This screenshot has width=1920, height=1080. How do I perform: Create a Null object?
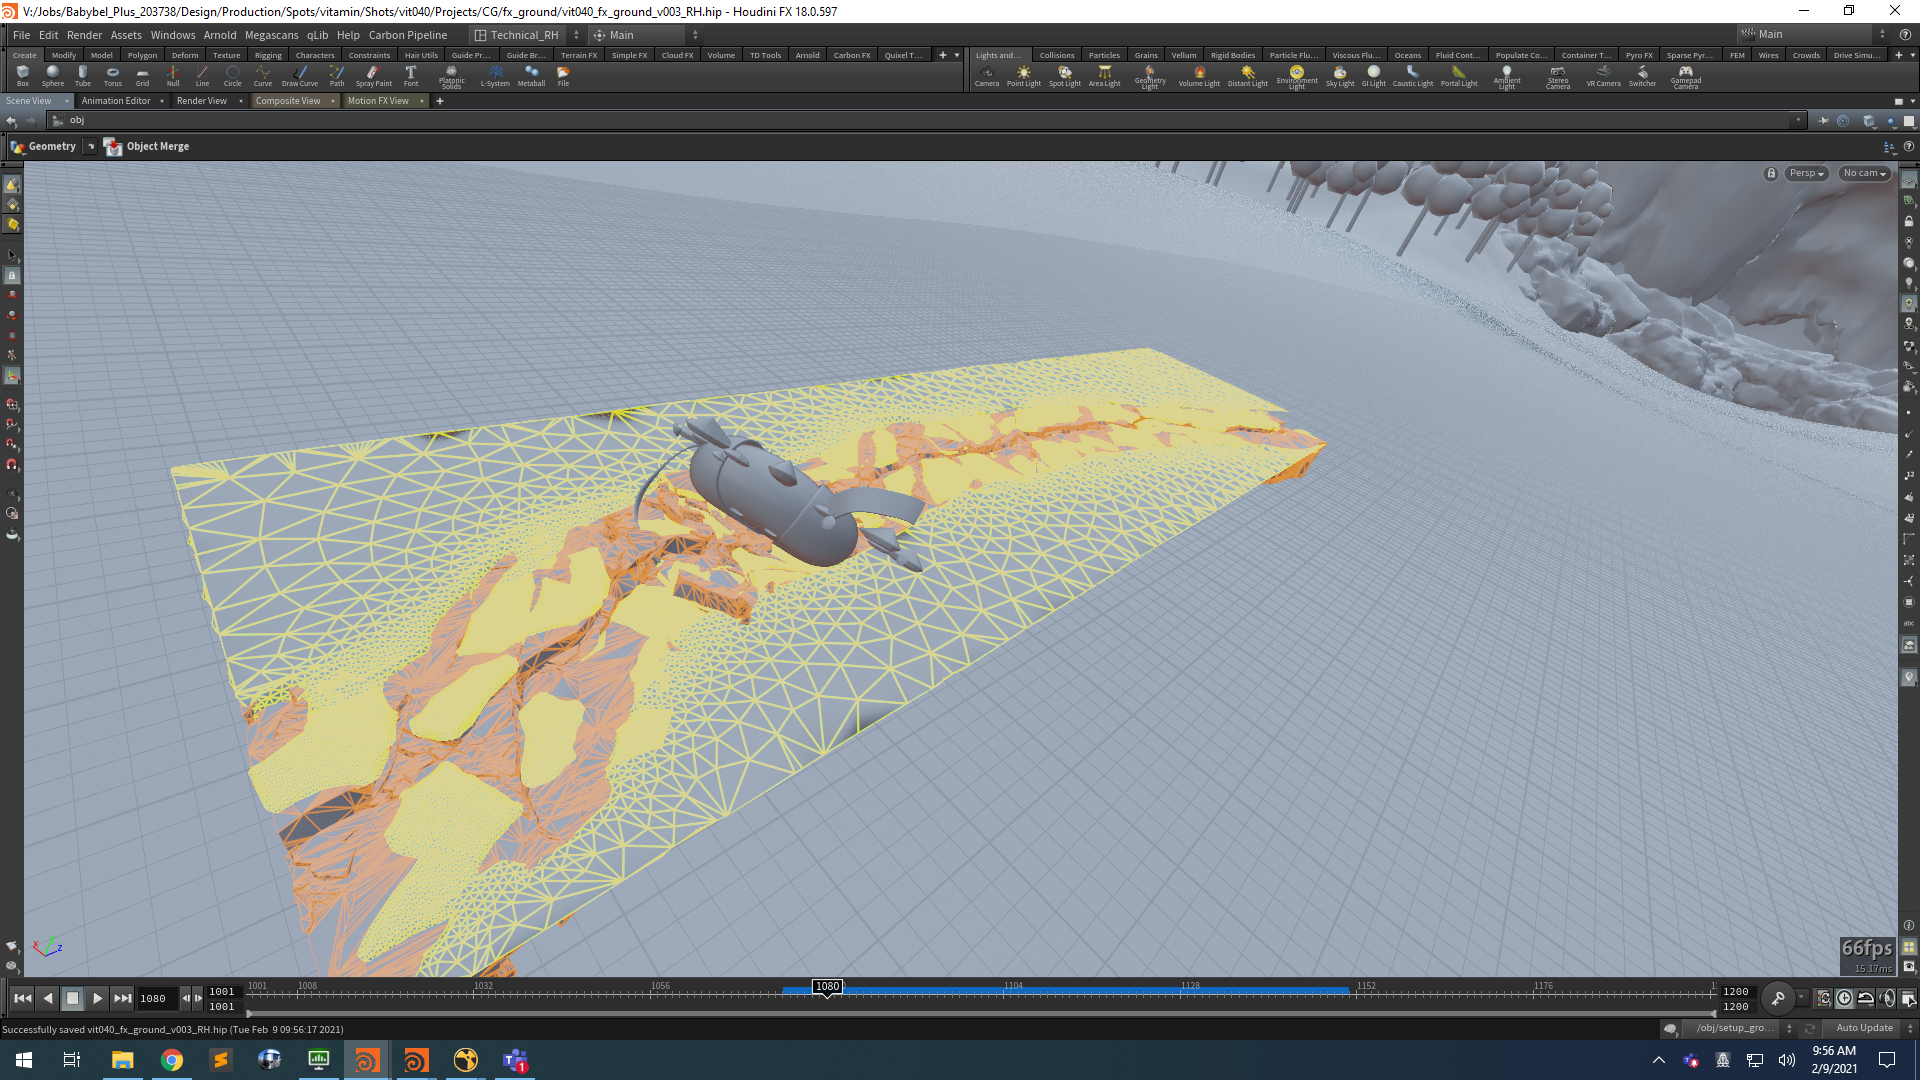[173, 76]
